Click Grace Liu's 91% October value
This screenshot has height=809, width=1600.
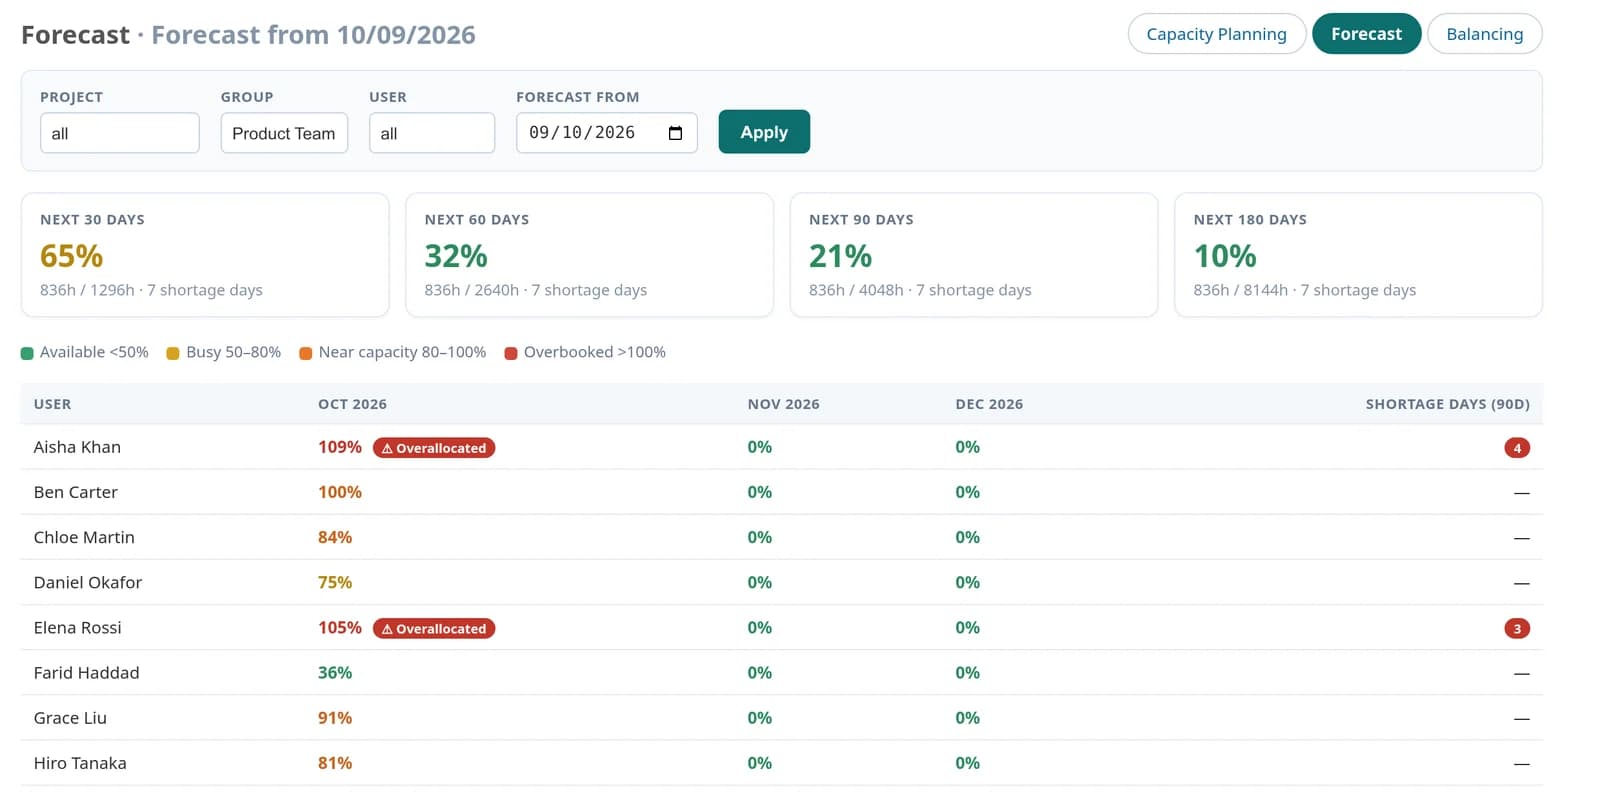click(x=335, y=718)
